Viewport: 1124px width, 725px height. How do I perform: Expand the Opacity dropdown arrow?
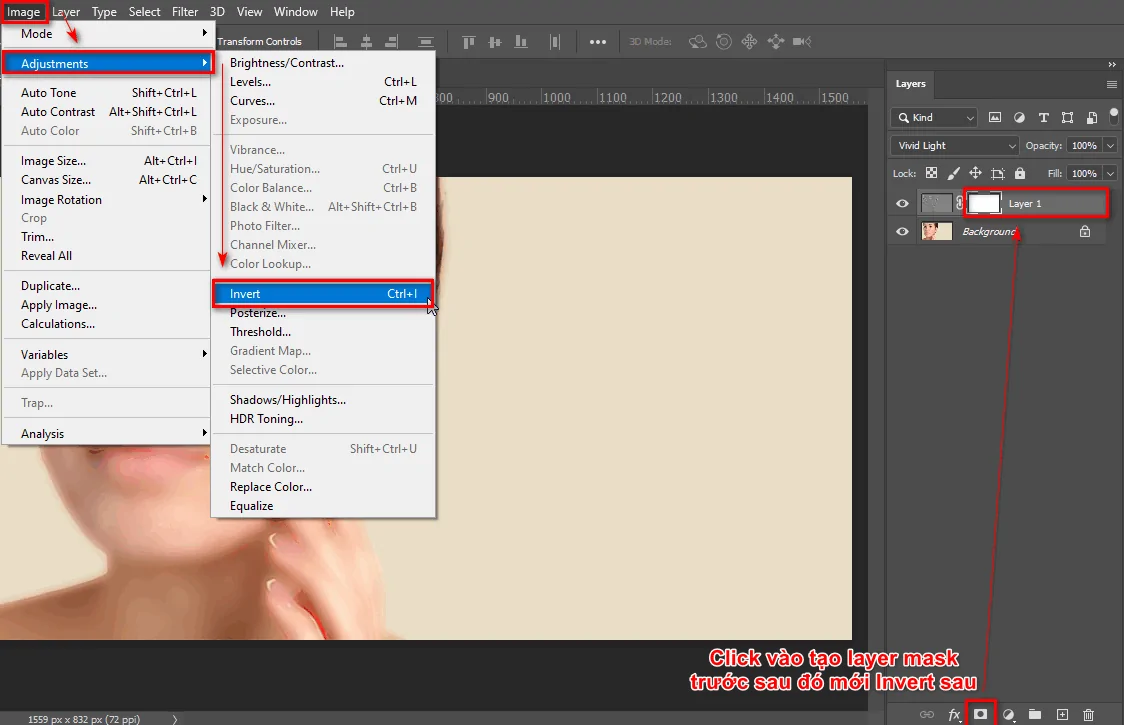[x=1109, y=145]
